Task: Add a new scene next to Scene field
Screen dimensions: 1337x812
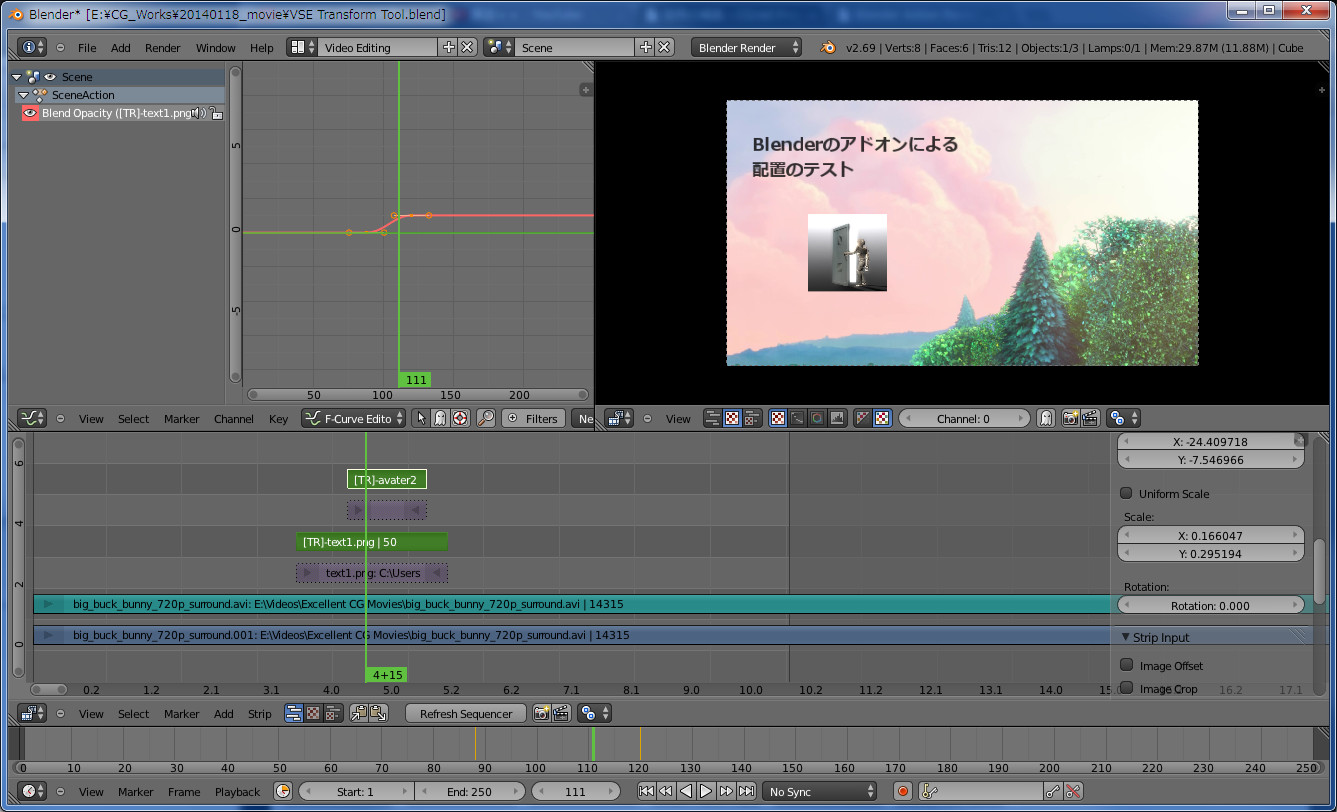Action: click(x=645, y=47)
